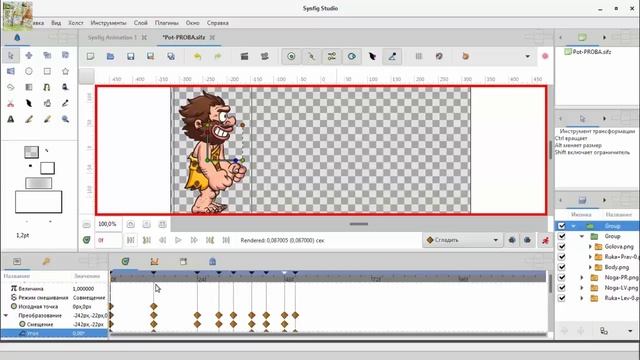Play the animation
The width and height of the screenshot is (640, 360).
pos(178,240)
